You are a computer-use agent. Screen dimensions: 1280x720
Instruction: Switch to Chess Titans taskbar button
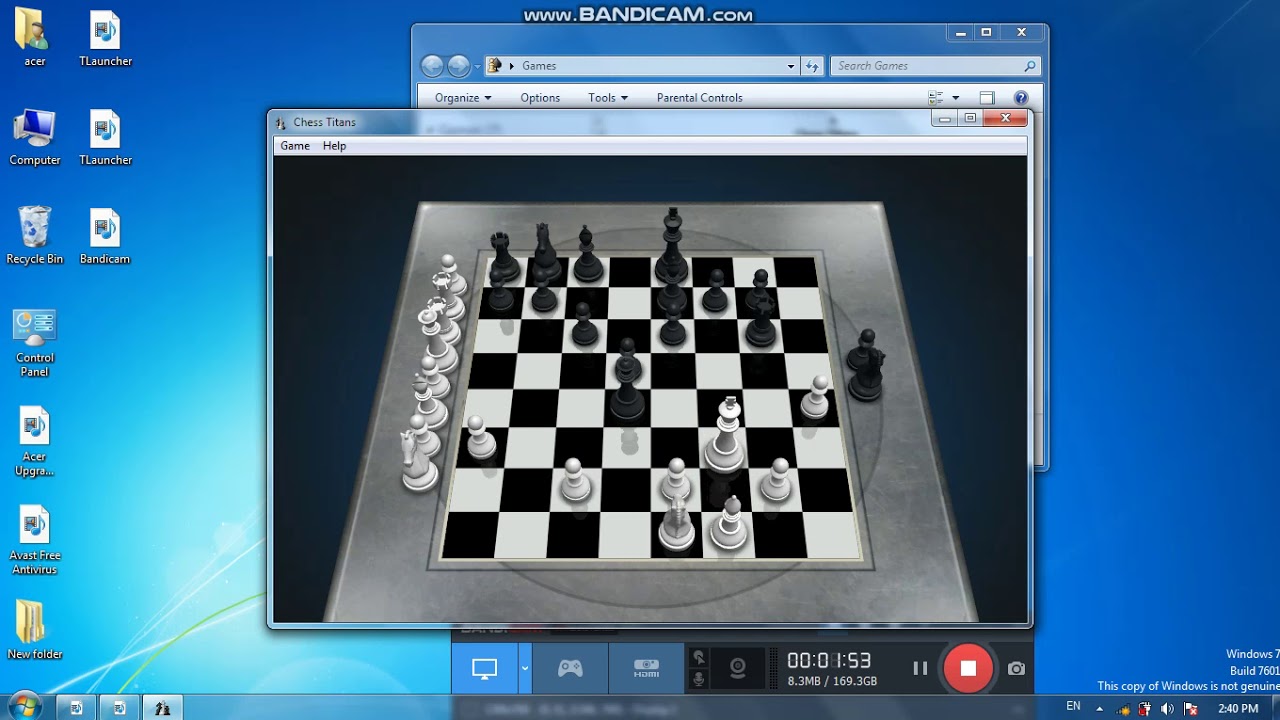162,708
